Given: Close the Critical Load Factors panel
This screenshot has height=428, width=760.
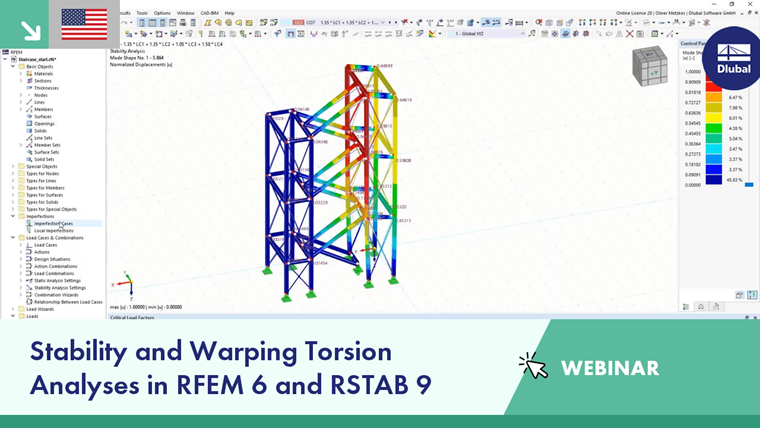Looking at the screenshot, I should [755, 317].
